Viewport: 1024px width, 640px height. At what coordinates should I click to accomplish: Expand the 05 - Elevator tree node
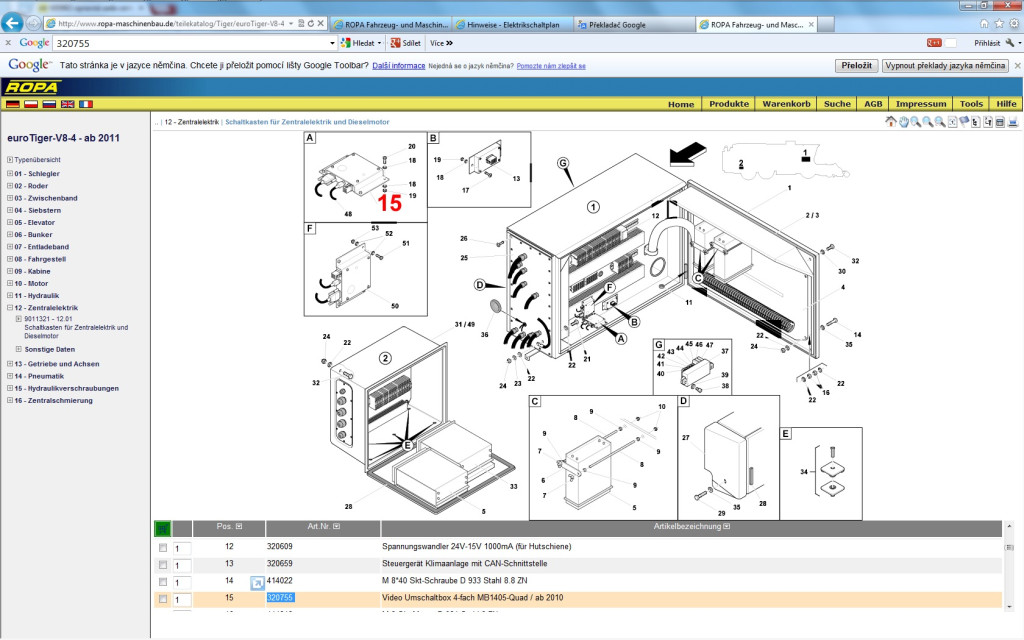coord(10,223)
